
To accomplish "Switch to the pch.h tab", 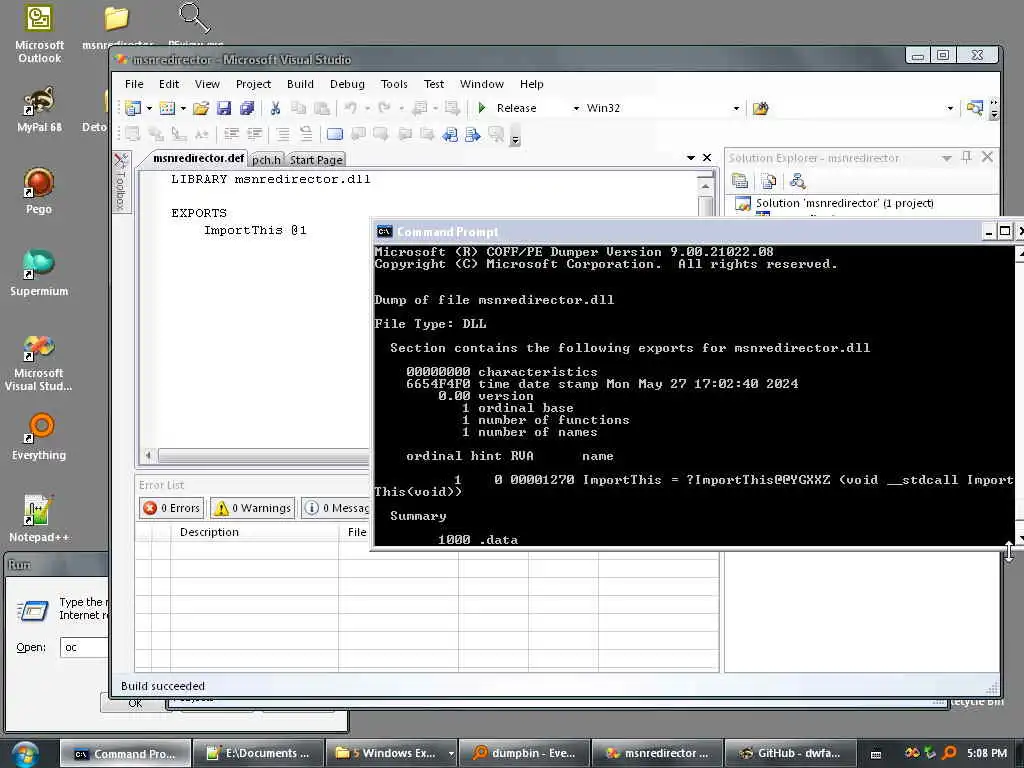I will 266,160.
